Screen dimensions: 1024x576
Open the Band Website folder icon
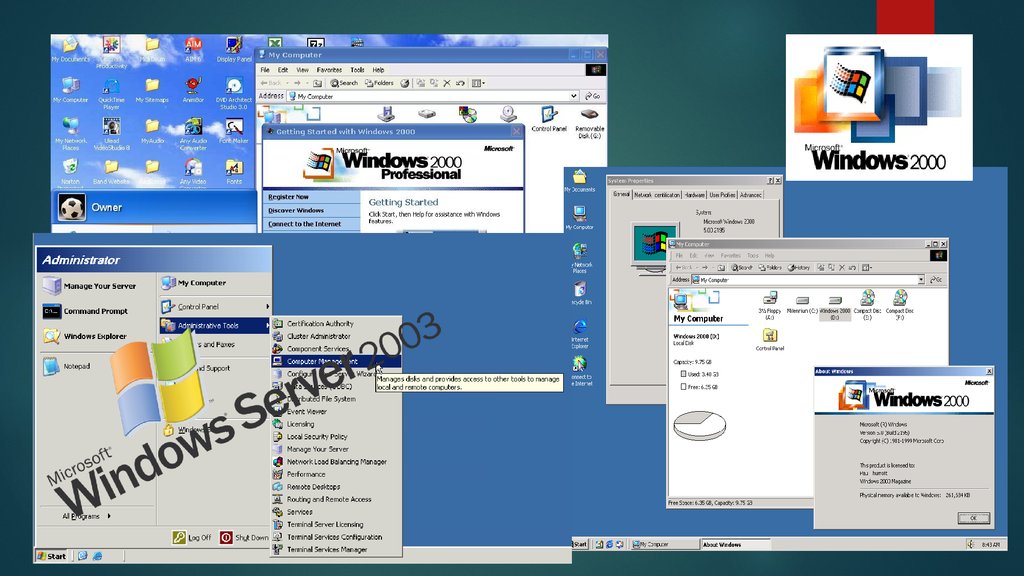[111, 172]
